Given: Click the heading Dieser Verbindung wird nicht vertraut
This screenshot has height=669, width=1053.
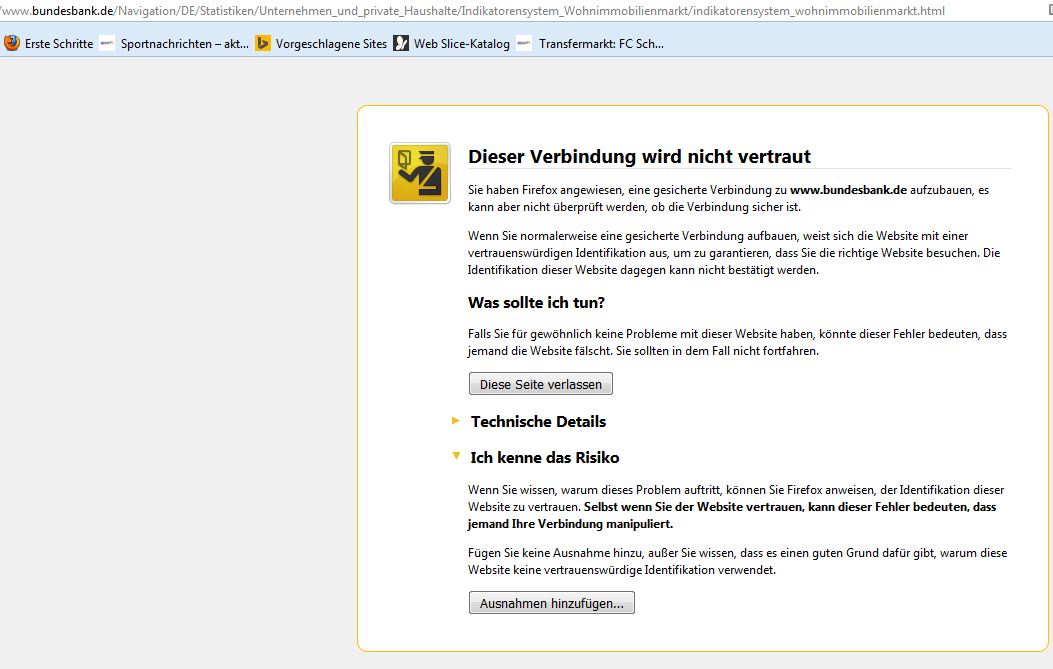Looking at the screenshot, I should [x=639, y=157].
